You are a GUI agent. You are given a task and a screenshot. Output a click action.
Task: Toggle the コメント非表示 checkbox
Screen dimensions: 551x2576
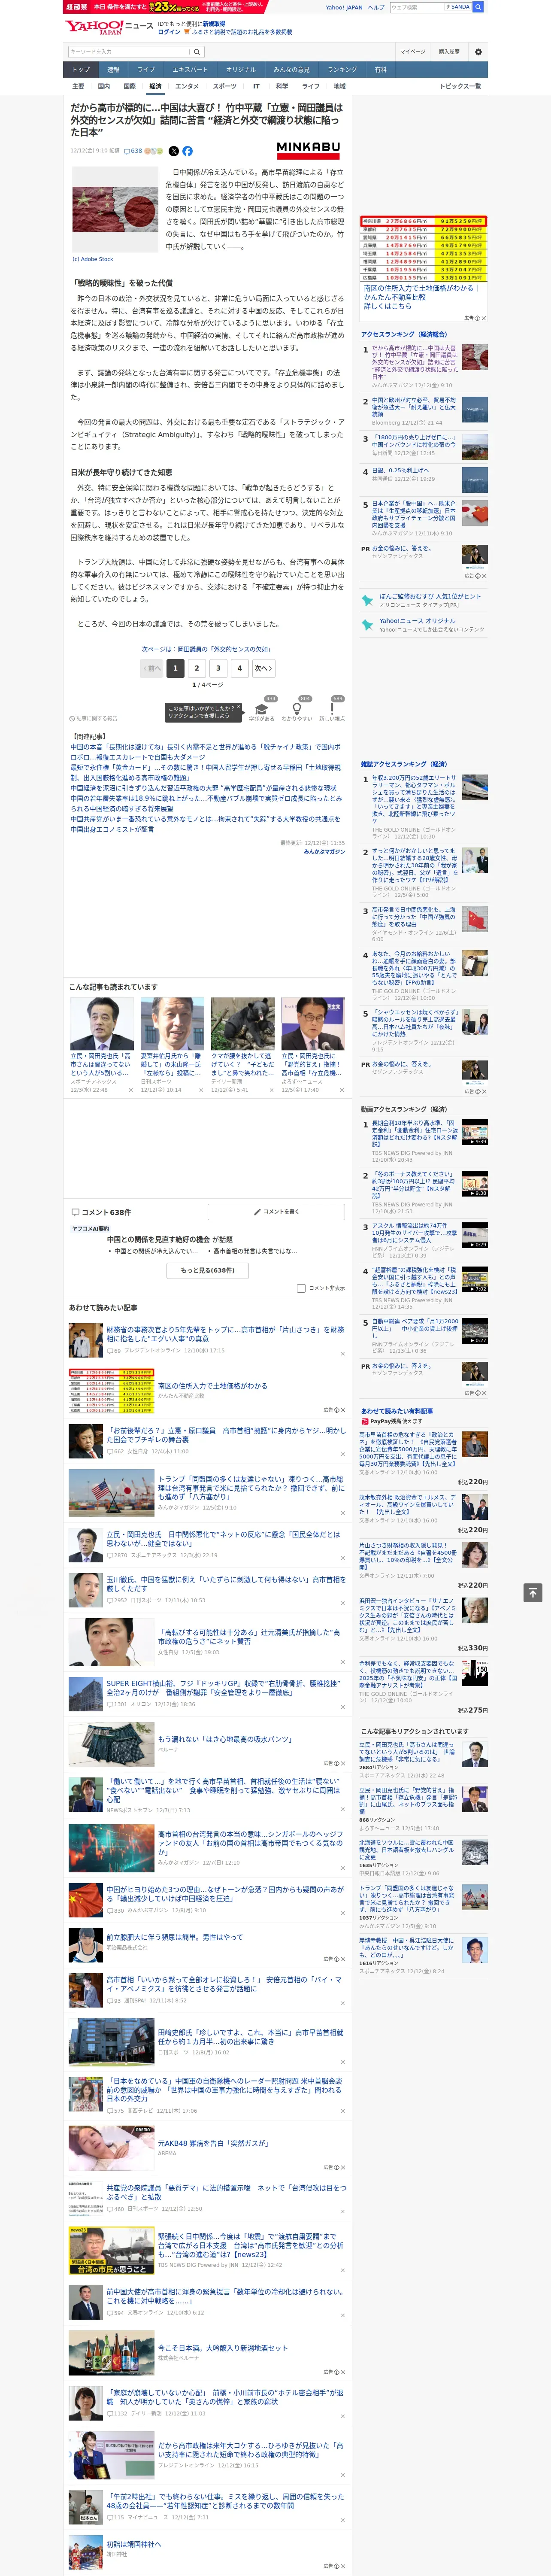301,1288
